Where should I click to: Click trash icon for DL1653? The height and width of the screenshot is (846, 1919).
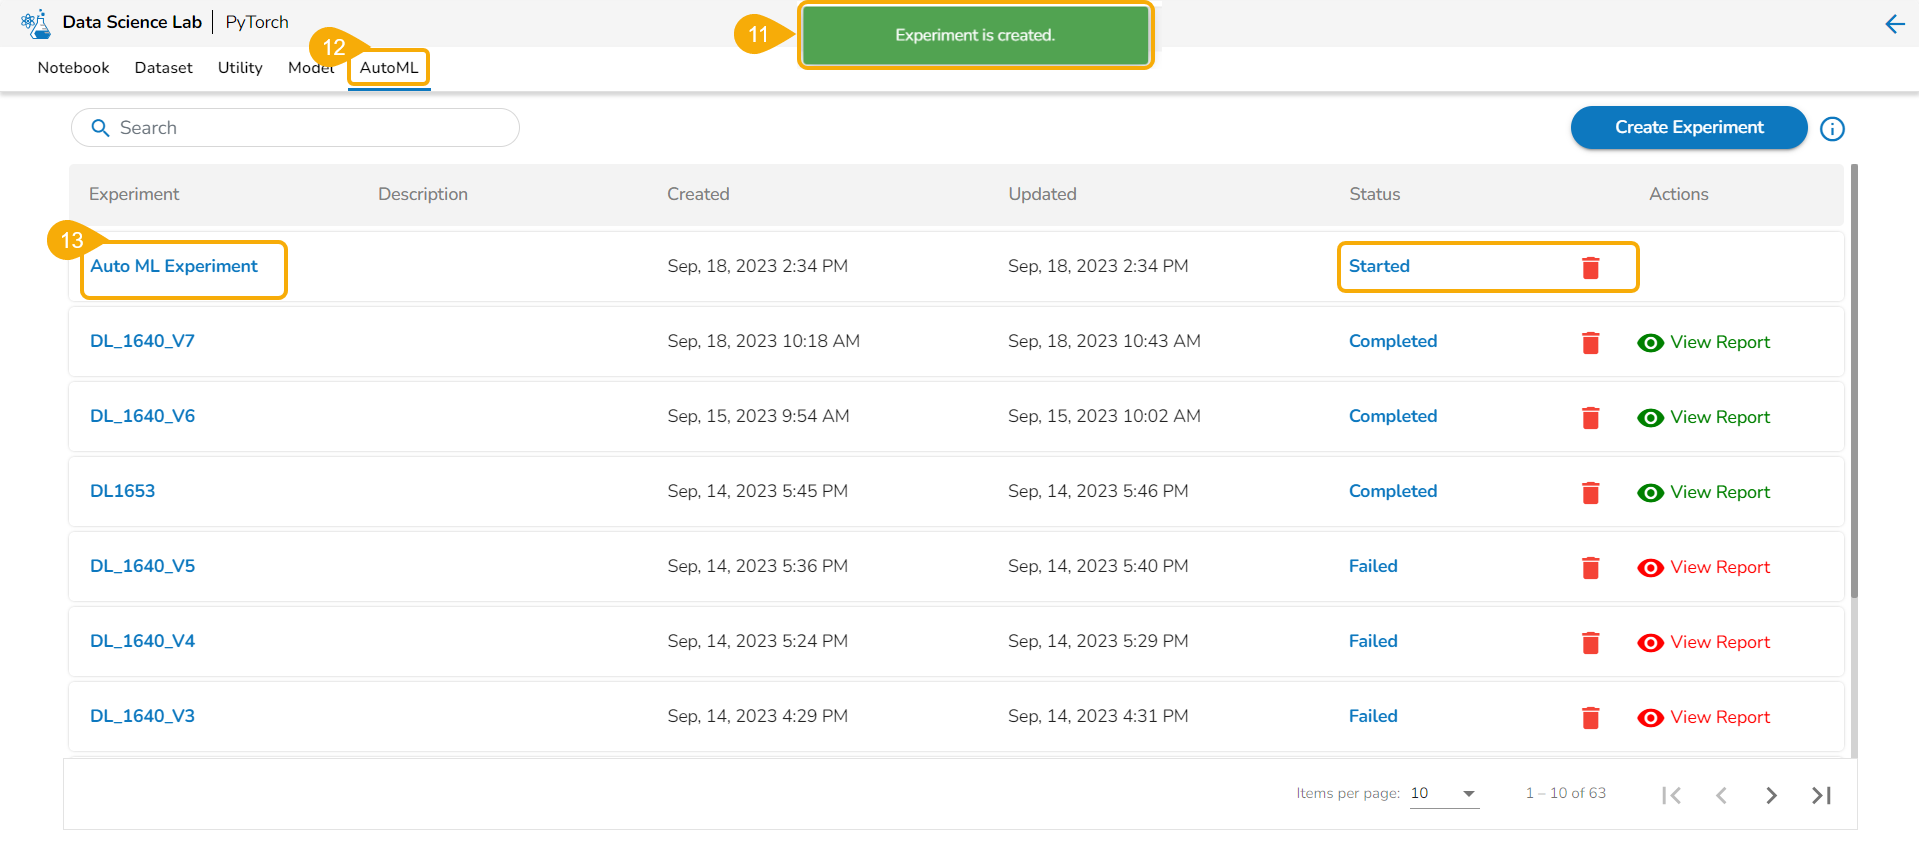1590,493
